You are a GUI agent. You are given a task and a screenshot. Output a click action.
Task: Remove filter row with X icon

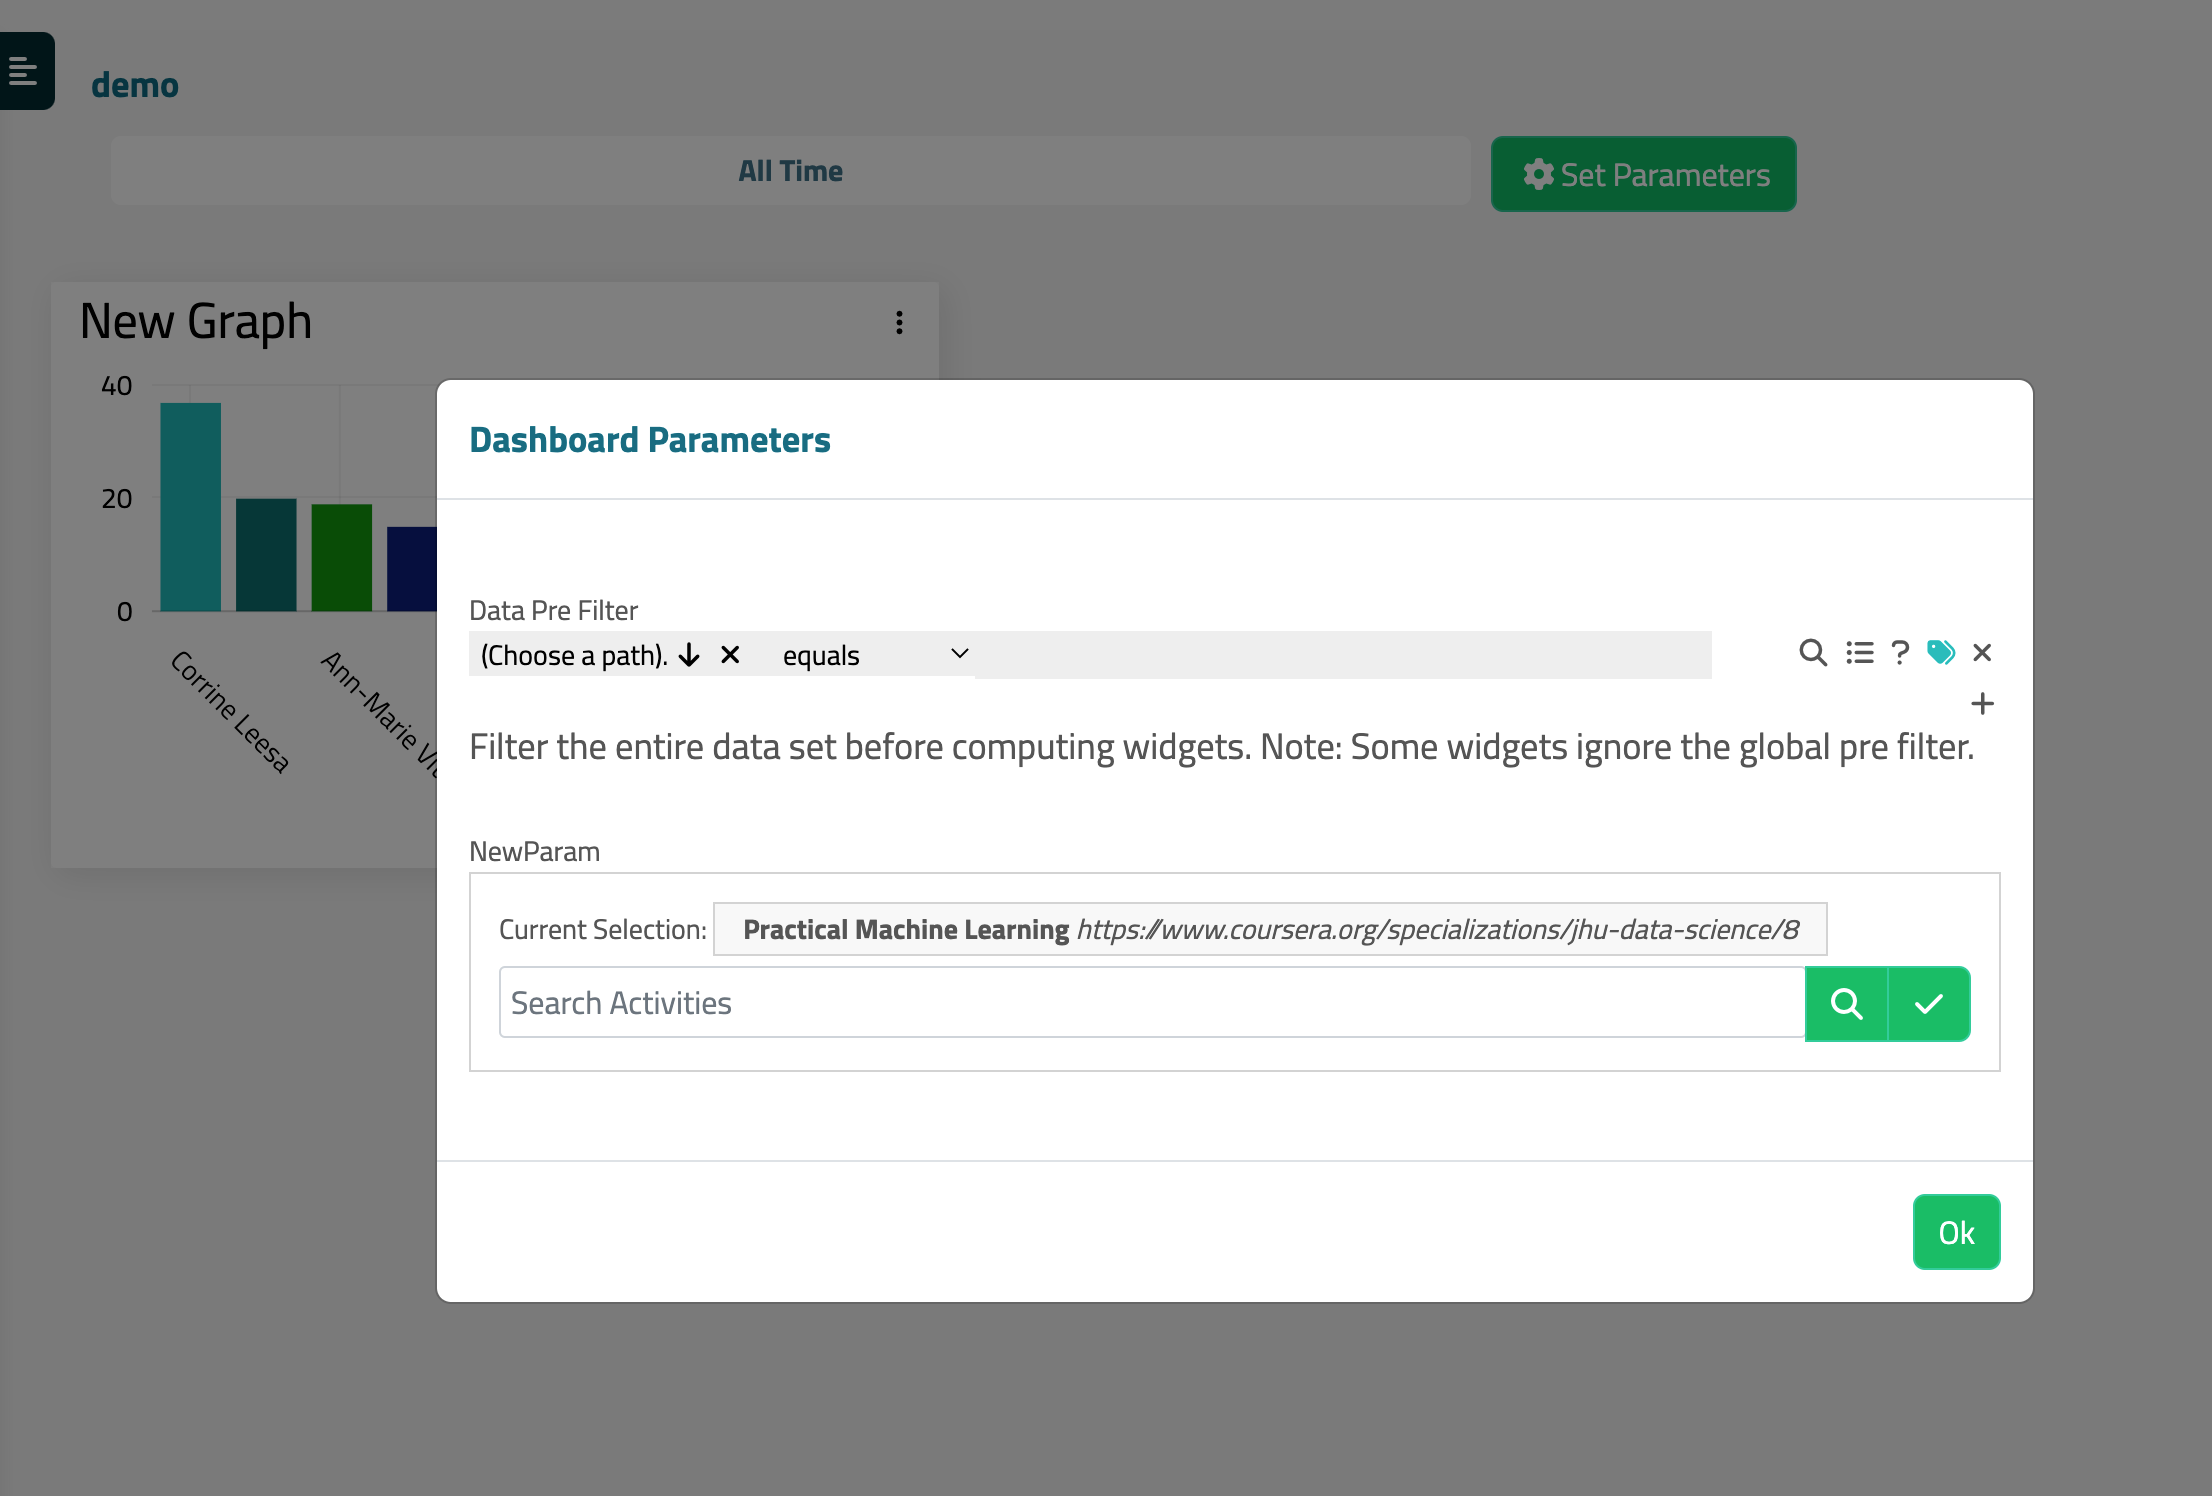[1982, 653]
